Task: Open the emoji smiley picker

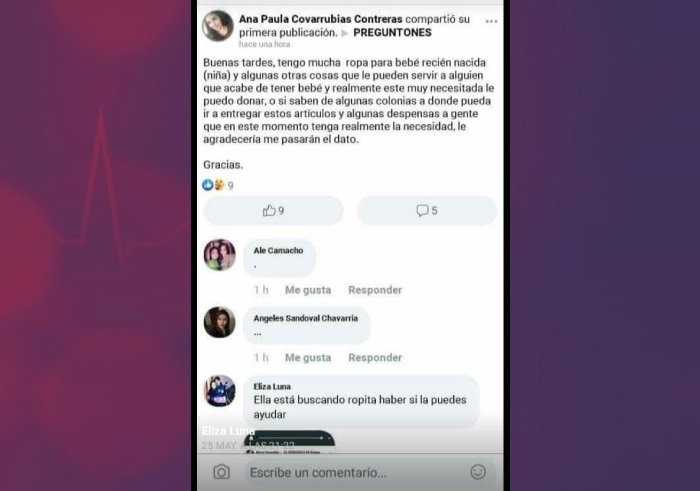Action: click(478, 472)
